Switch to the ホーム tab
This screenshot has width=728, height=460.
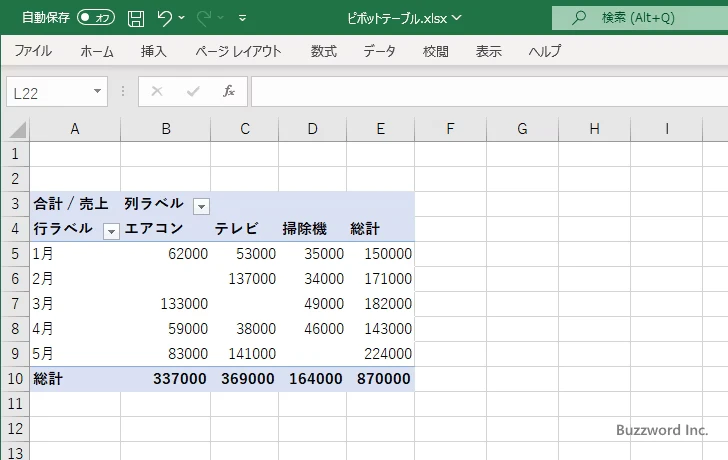pyautogui.click(x=97, y=51)
